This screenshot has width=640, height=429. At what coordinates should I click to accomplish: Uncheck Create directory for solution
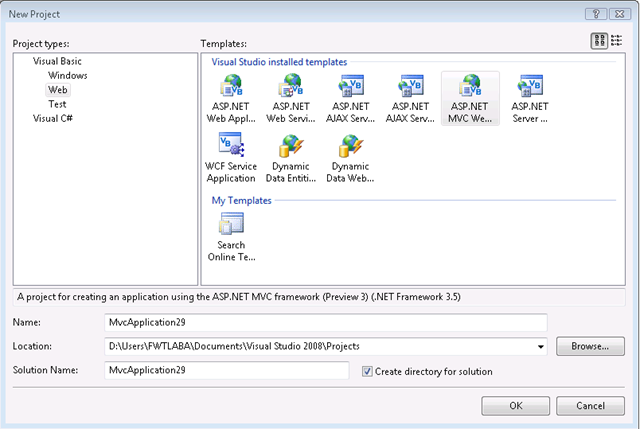click(x=367, y=371)
